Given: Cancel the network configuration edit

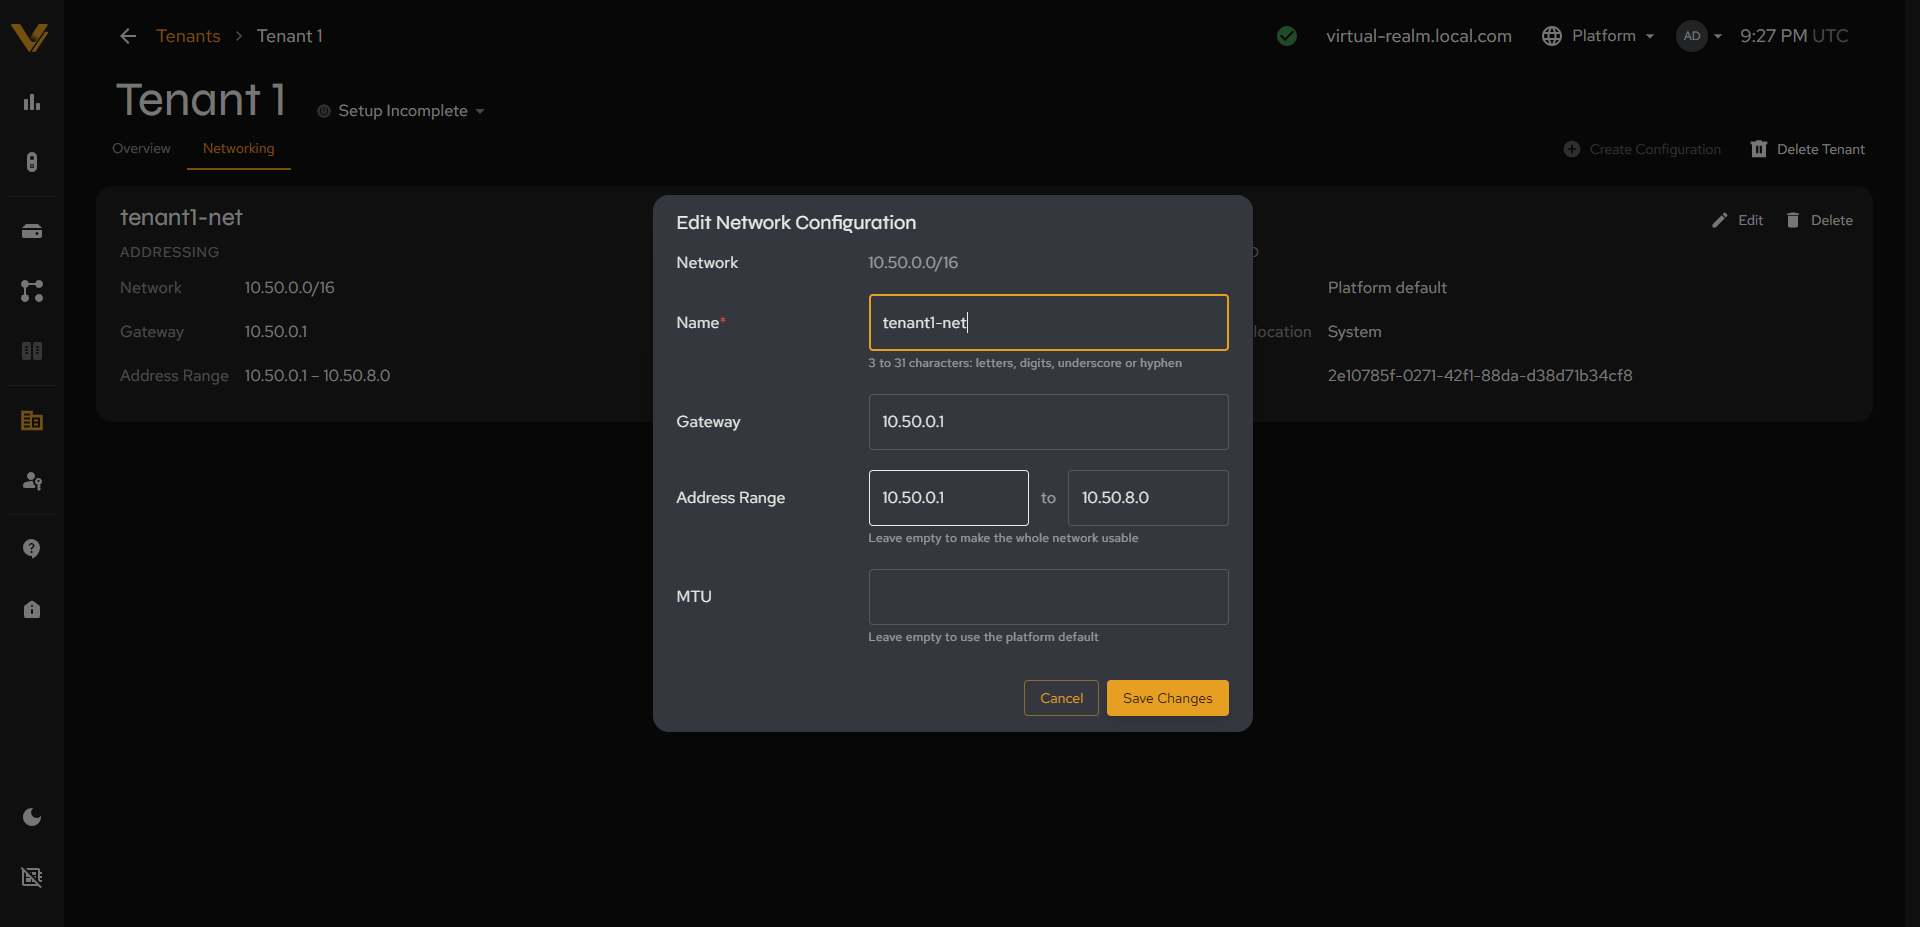Looking at the screenshot, I should tap(1061, 698).
